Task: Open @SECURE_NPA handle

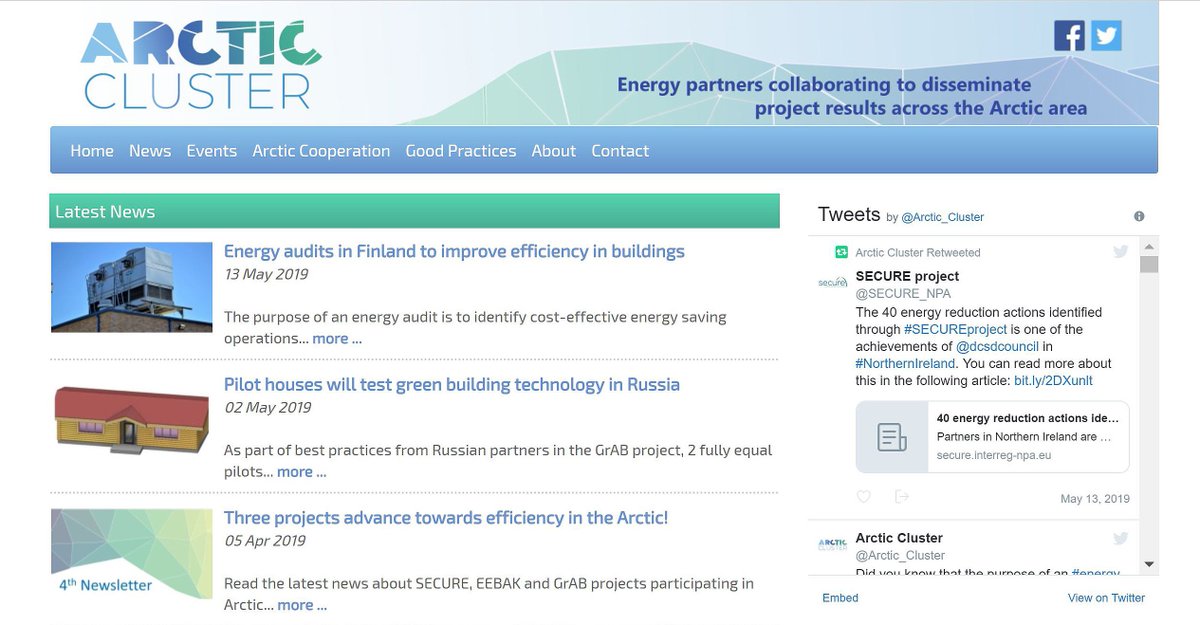Action: (903, 293)
